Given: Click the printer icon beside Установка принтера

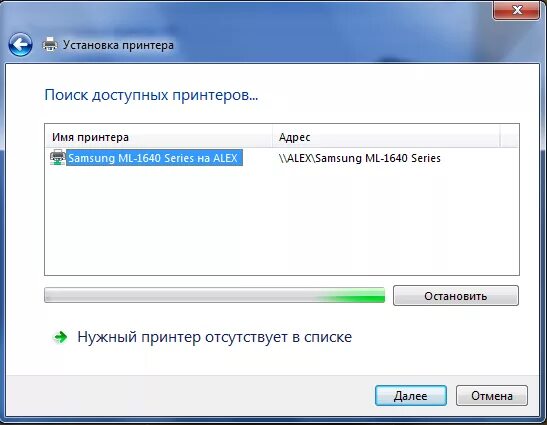Looking at the screenshot, I should pos(50,45).
